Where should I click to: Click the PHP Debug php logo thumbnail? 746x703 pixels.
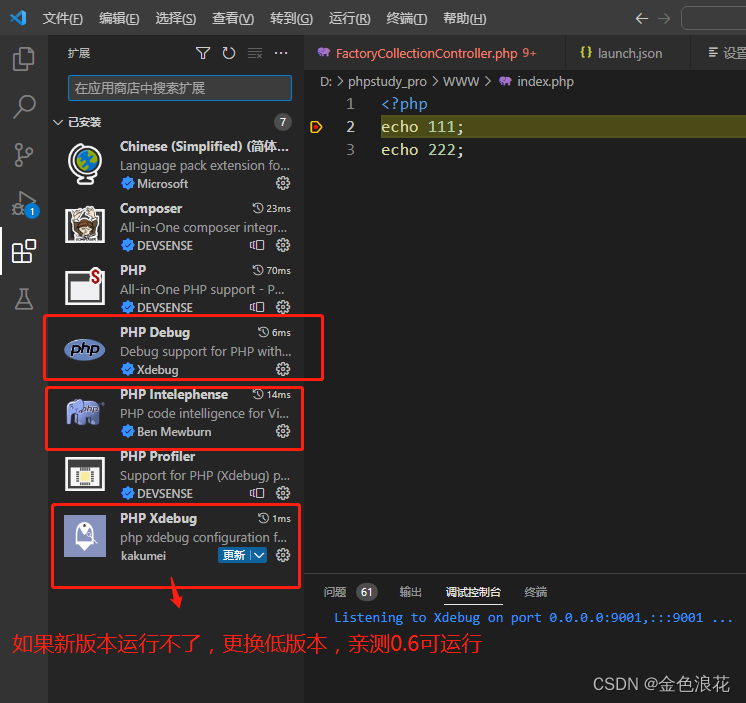click(x=85, y=350)
